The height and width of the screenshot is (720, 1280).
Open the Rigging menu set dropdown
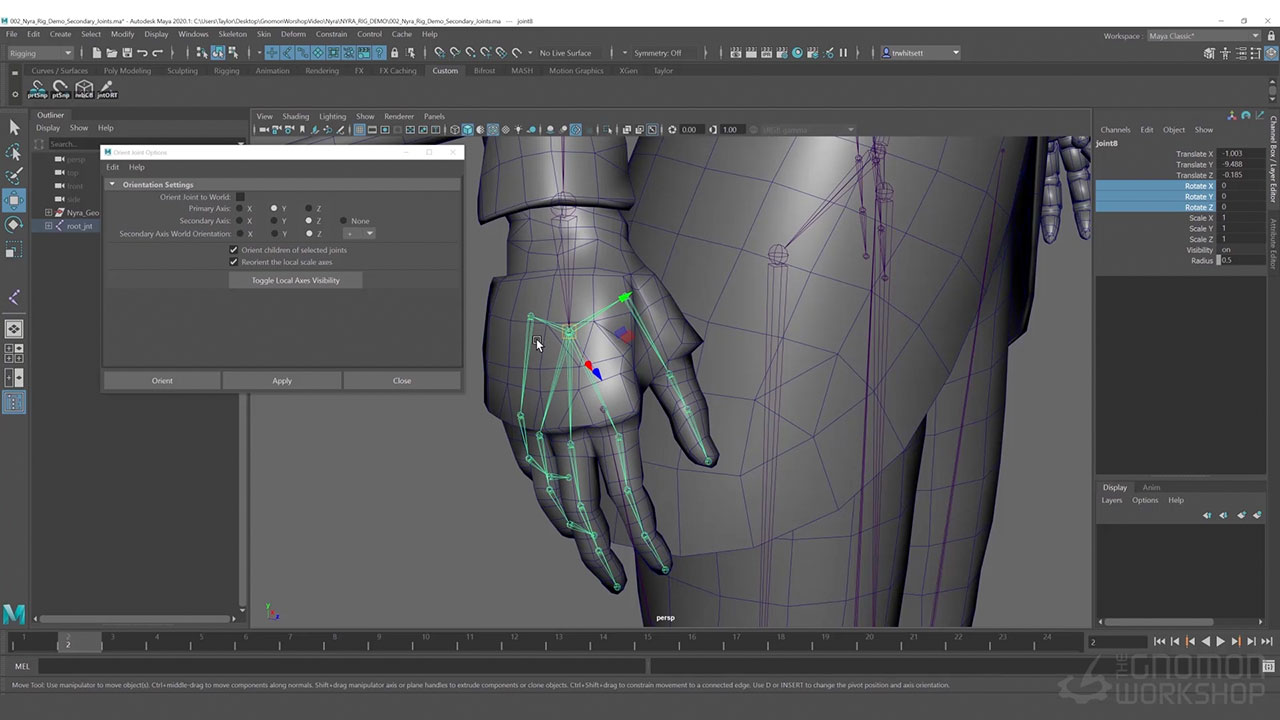click(x=40, y=53)
